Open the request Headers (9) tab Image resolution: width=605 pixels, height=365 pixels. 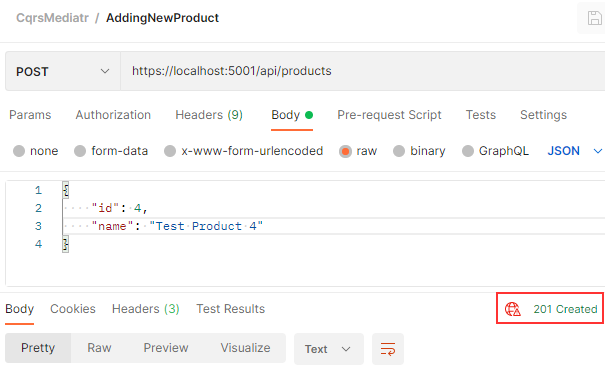point(209,115)
